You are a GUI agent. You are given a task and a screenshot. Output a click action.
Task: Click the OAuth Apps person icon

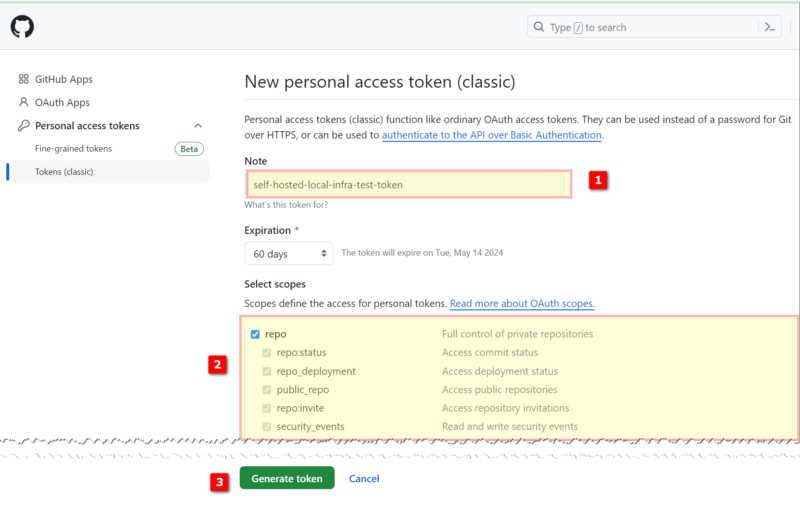(23, 102)
